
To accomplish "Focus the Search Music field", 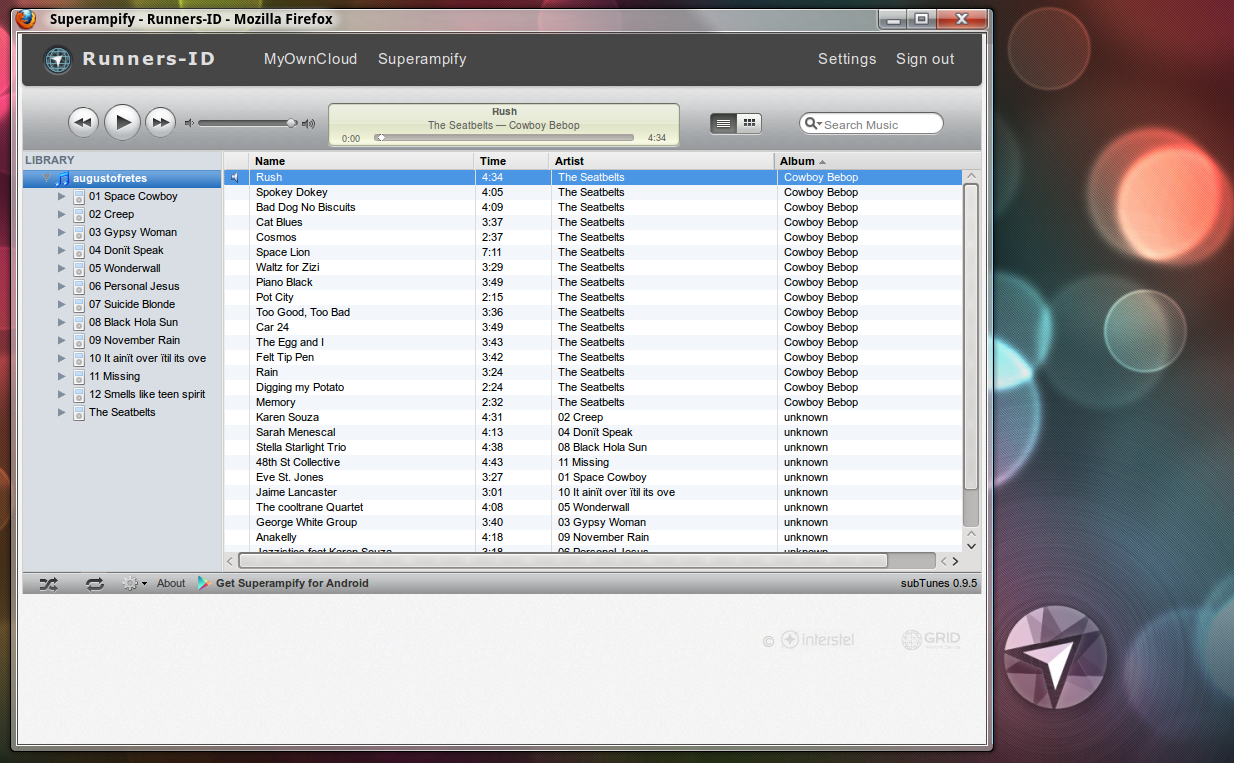I will coord(871,124).
